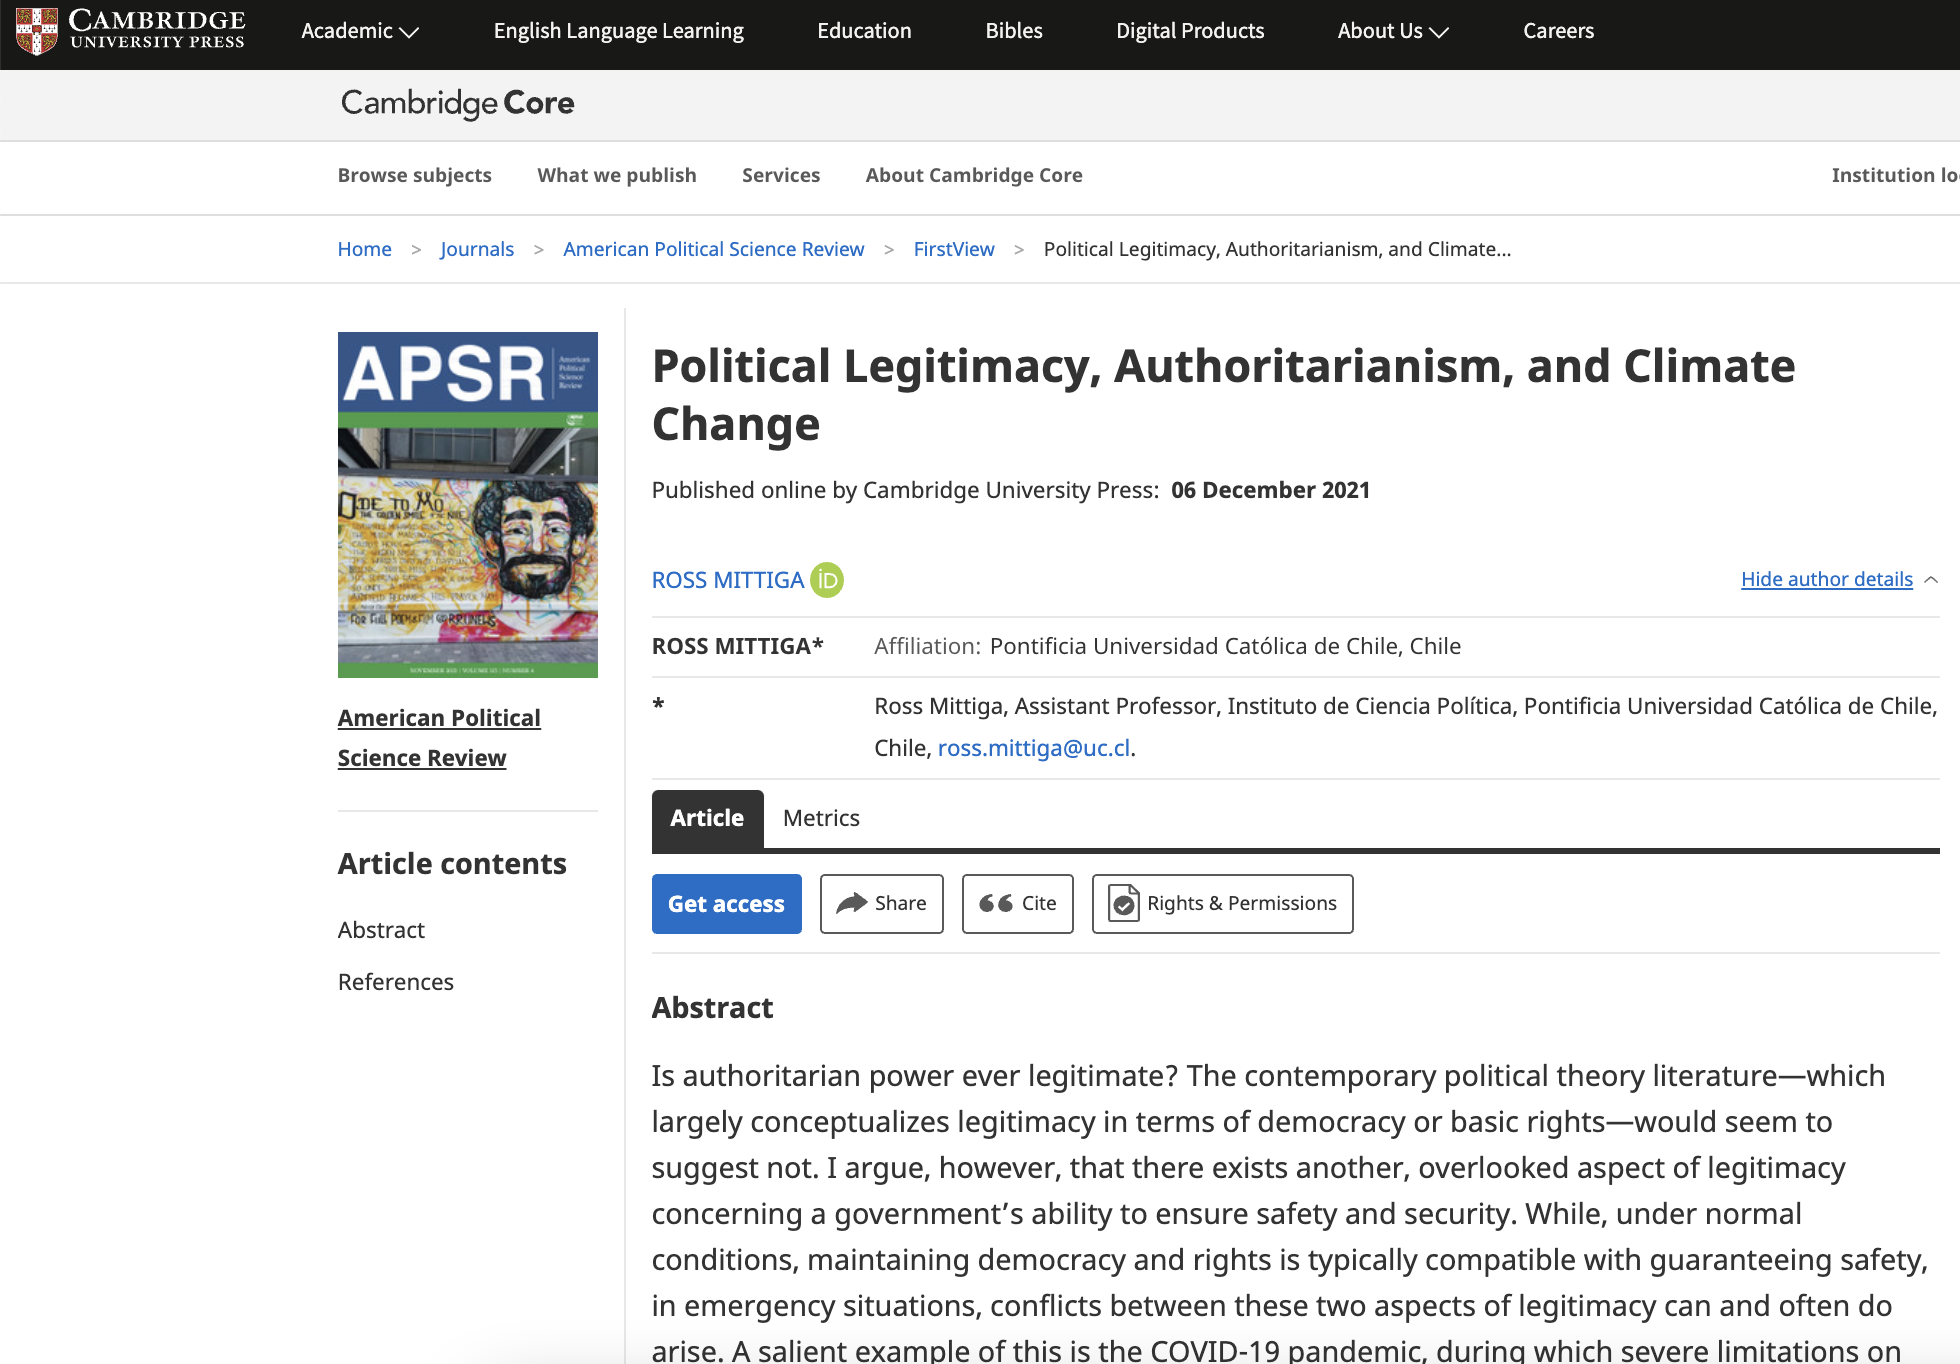Screen dimensions: 1960x1364
Task: Click the Cite quotation marks icon
Action: point(995,903)
